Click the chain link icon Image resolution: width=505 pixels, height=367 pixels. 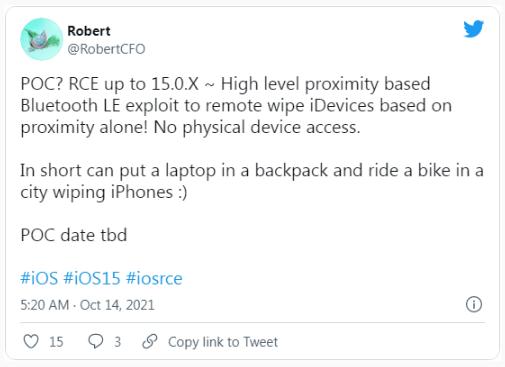coord(150,341)
